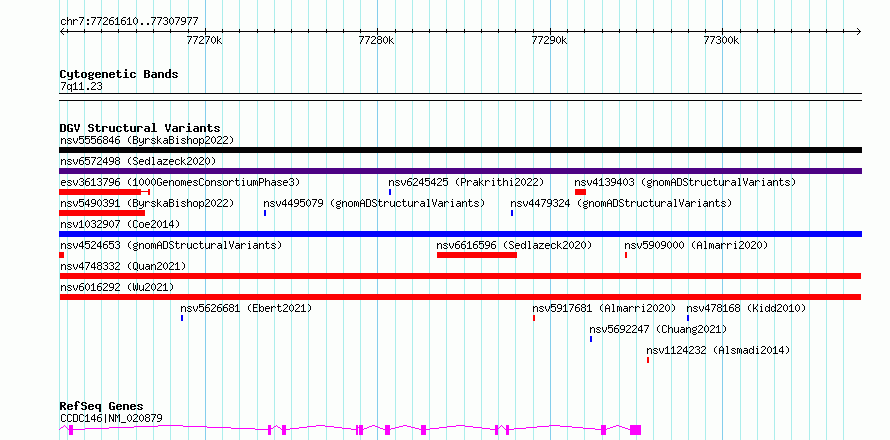Click the nsv6016292 Wu2021 label
Image resolution: width=890 pixels, height=440 pixels.
click(117, 287)
